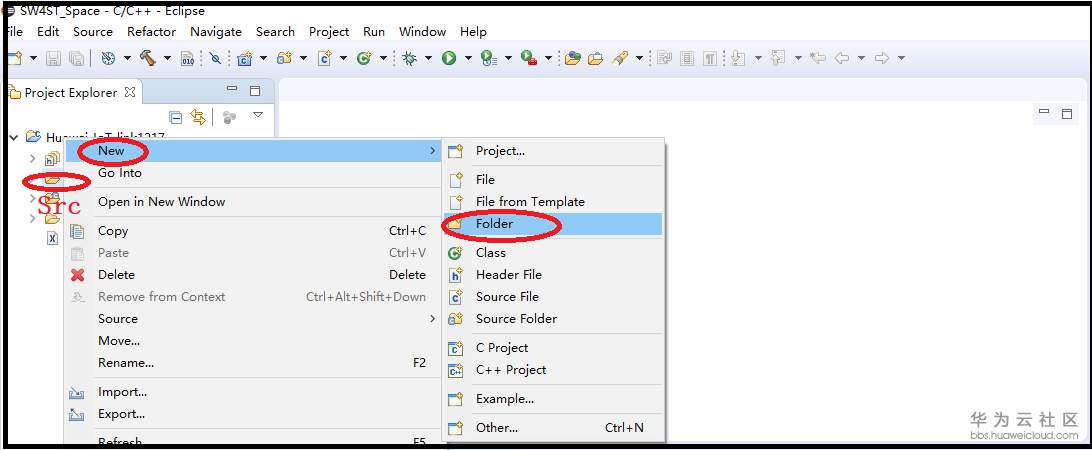Minimize the Project Explorer panel
Screen dimensions: 1092x450
(x=233, y=89)
